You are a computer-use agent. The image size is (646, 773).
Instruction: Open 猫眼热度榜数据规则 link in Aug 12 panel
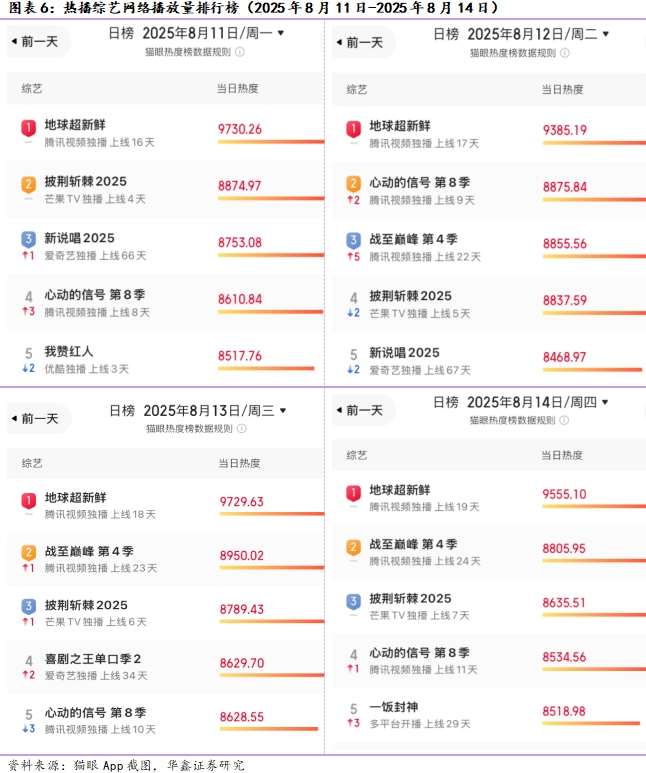pyautogui.click(x=515, y=52)
